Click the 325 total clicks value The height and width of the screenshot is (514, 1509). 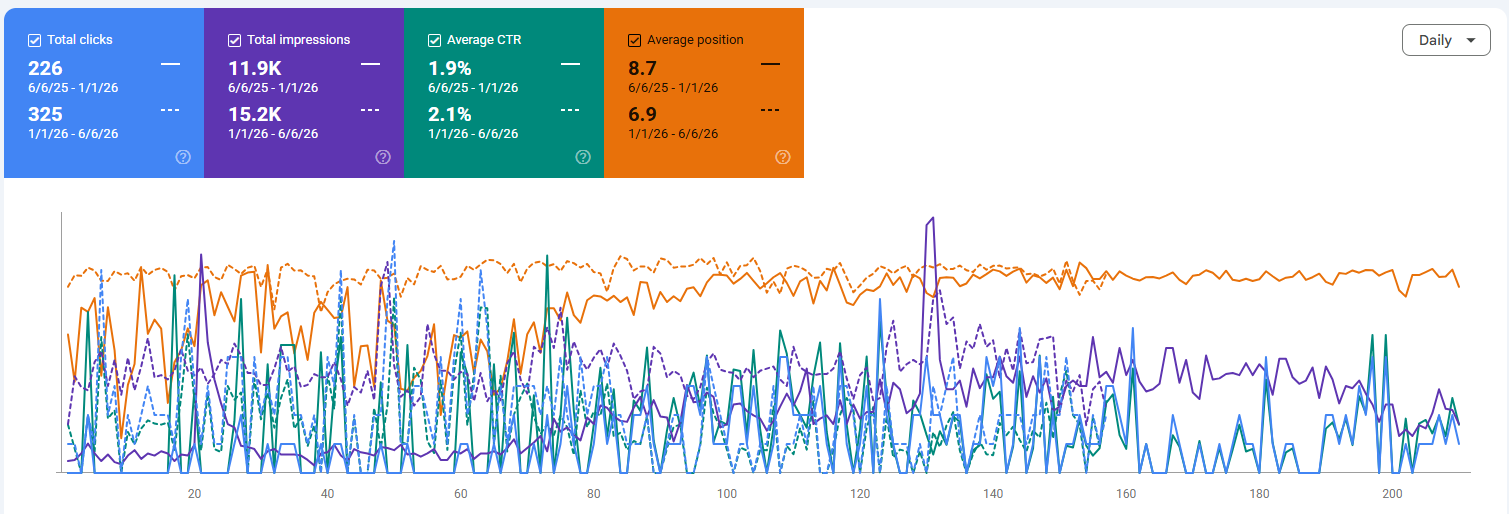(45, 115)
